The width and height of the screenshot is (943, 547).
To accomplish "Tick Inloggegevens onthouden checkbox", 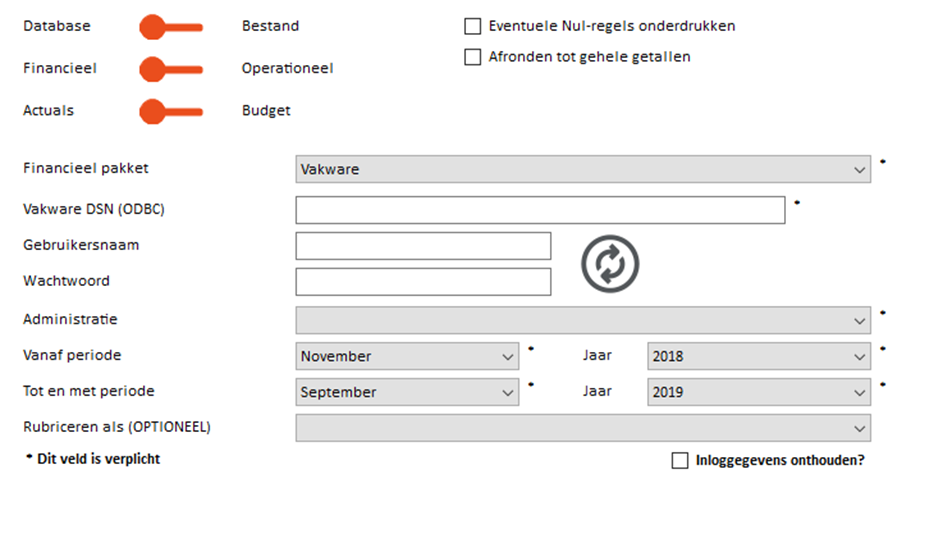I will coord(680,460).
